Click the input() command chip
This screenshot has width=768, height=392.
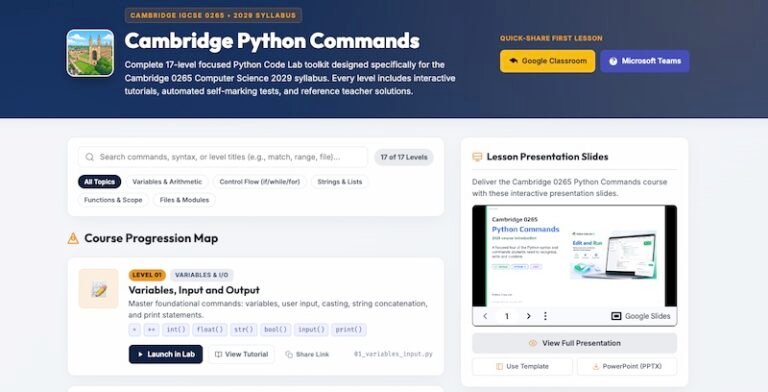click(x=312, y=330)
